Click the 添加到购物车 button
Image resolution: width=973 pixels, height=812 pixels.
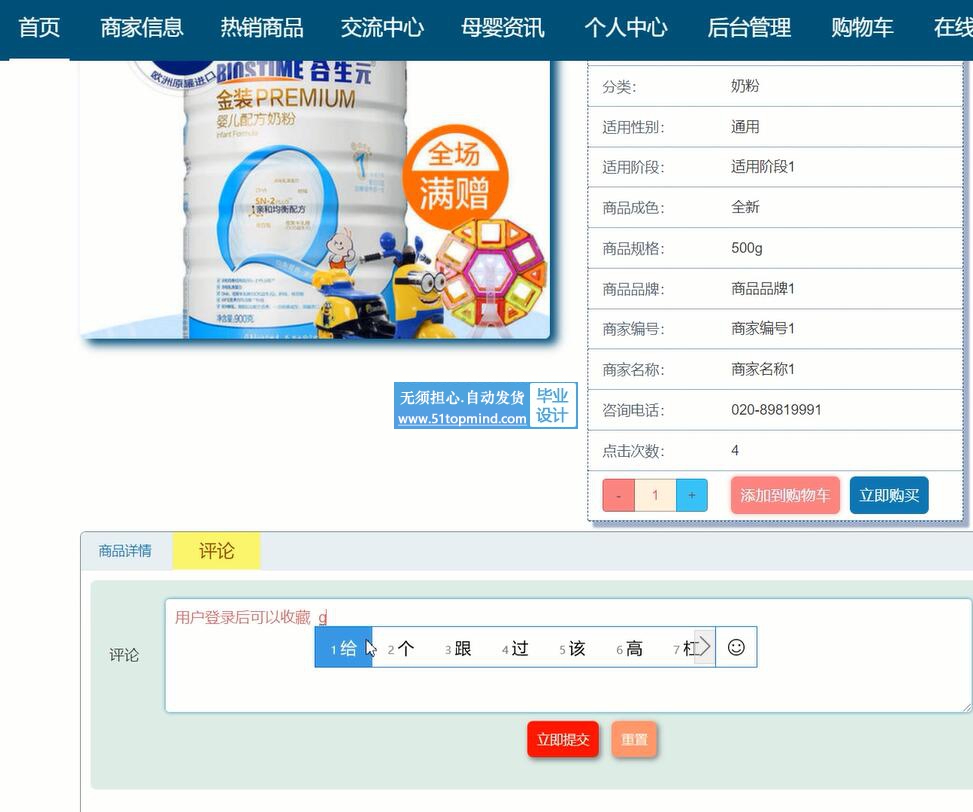(x=785, y=495)
